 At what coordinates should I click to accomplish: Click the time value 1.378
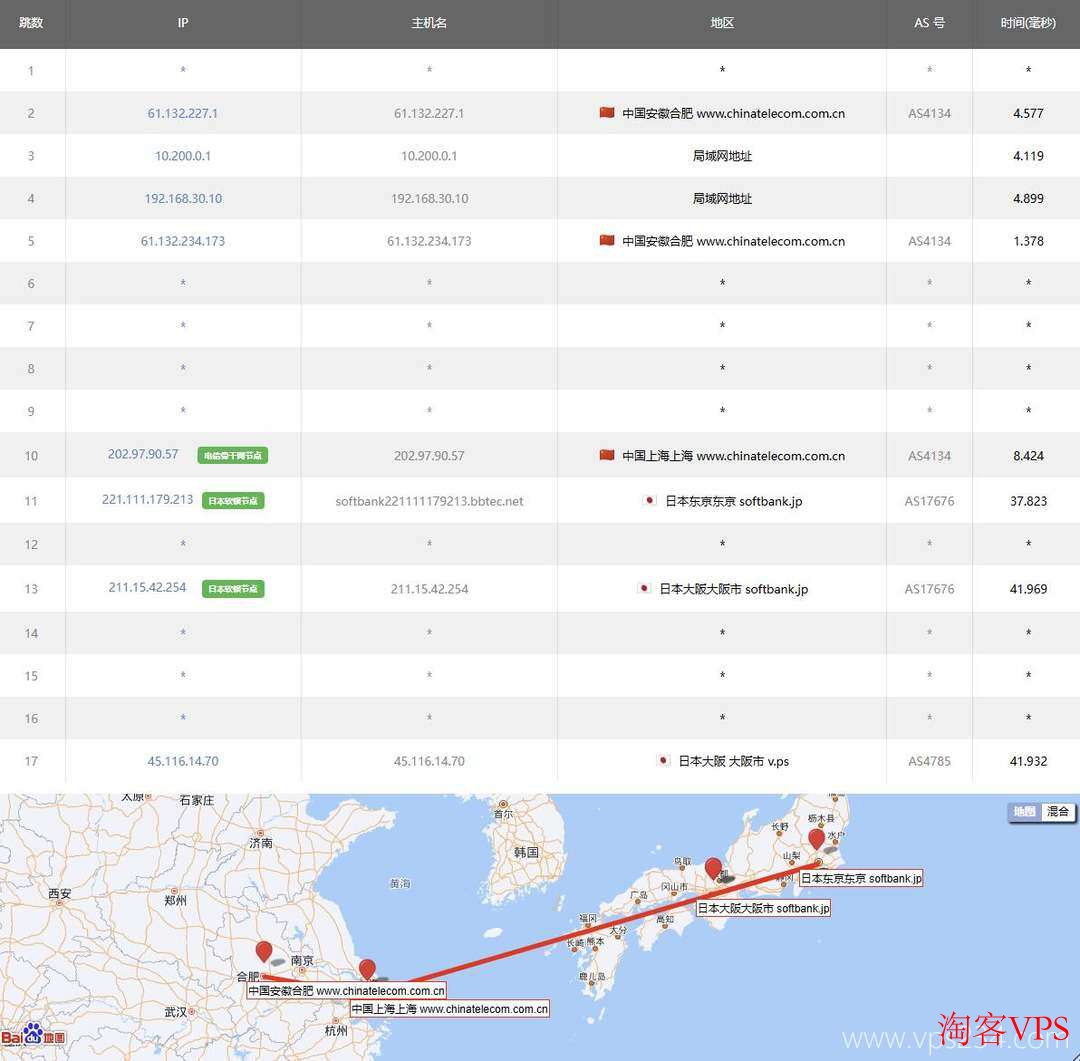(1028, 241)
